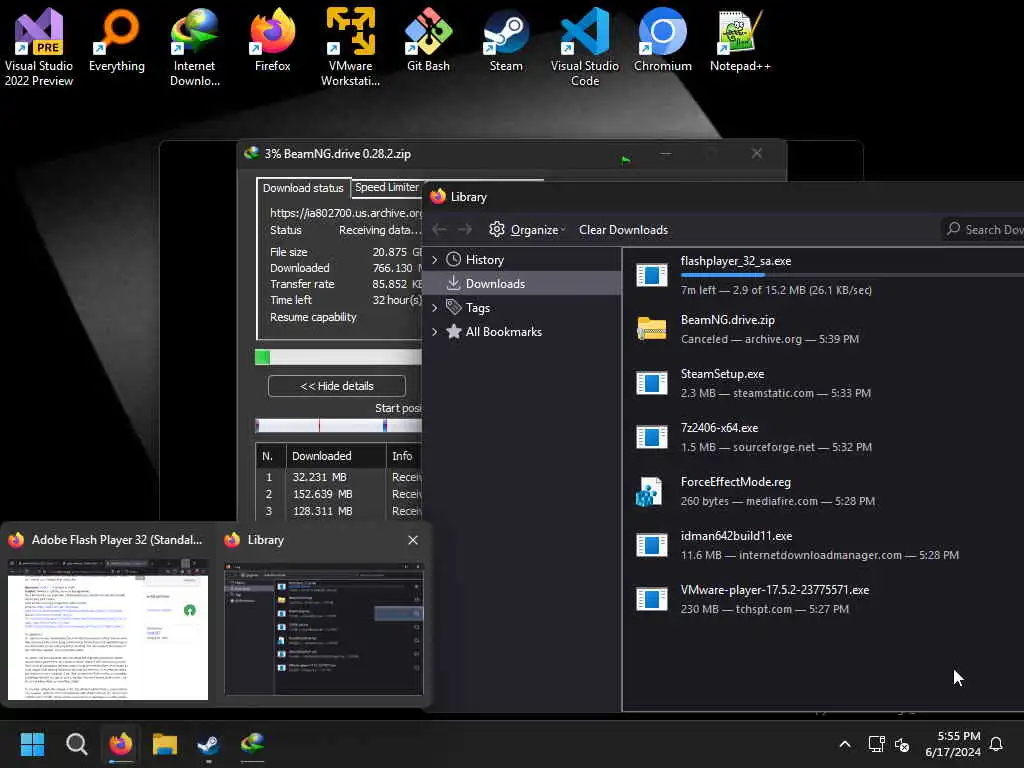
Task: Select History in the Library sidebar
Action: tap(522, 260)
